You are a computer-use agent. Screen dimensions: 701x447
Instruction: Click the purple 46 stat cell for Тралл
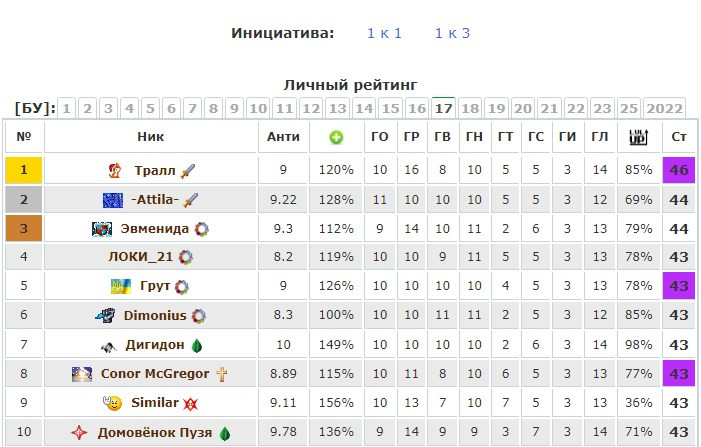(679, 170)
